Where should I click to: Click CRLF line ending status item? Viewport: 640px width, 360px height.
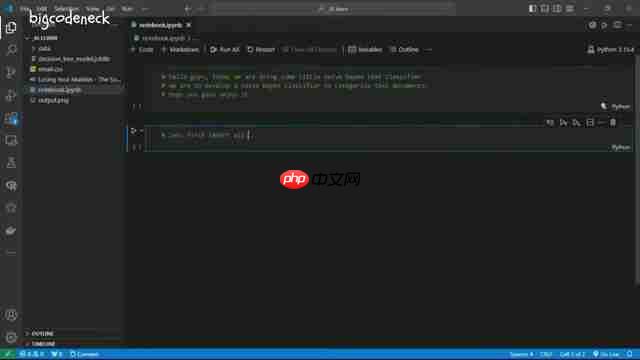[546, 354]
